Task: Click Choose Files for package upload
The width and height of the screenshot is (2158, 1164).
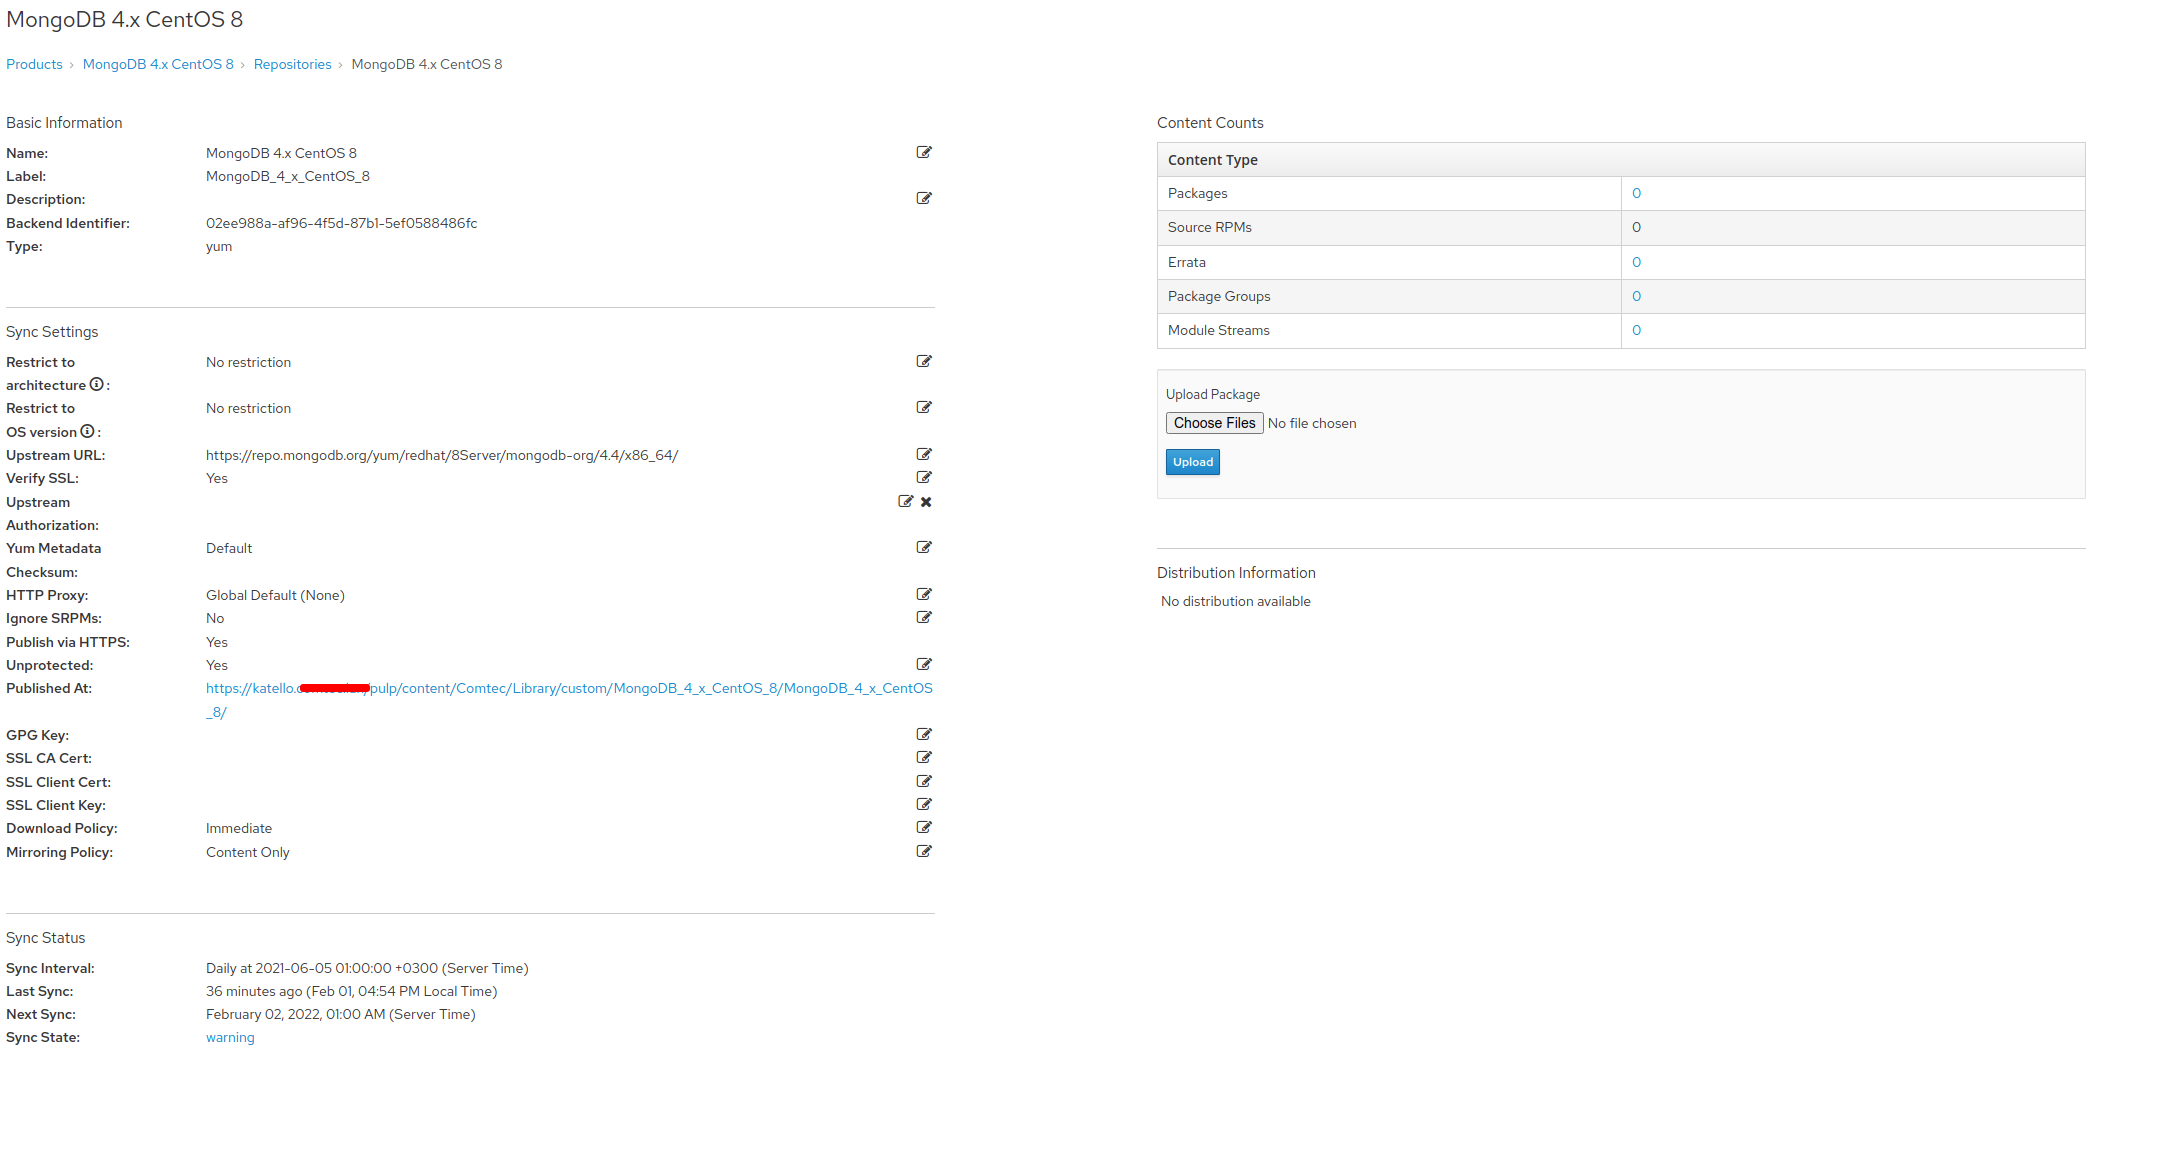Action: [x=1214, y=423]
